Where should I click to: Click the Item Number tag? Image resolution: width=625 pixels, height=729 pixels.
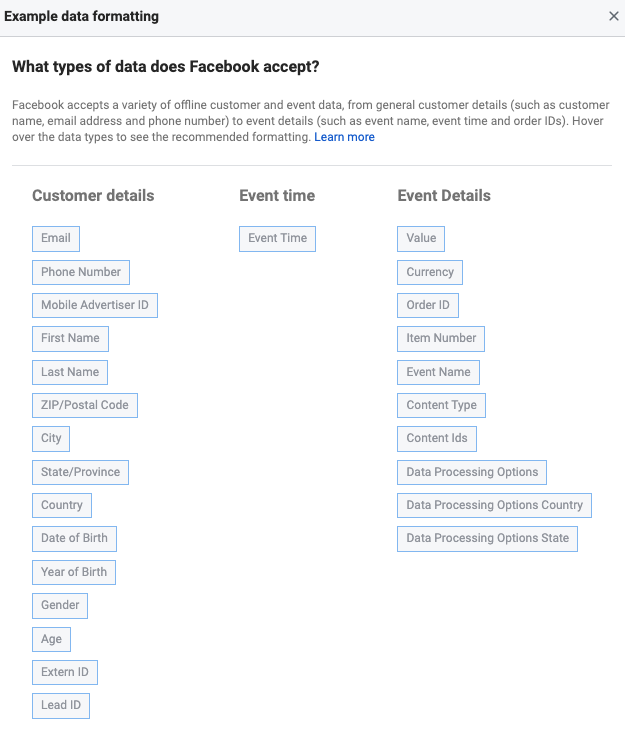pos(441,338)
